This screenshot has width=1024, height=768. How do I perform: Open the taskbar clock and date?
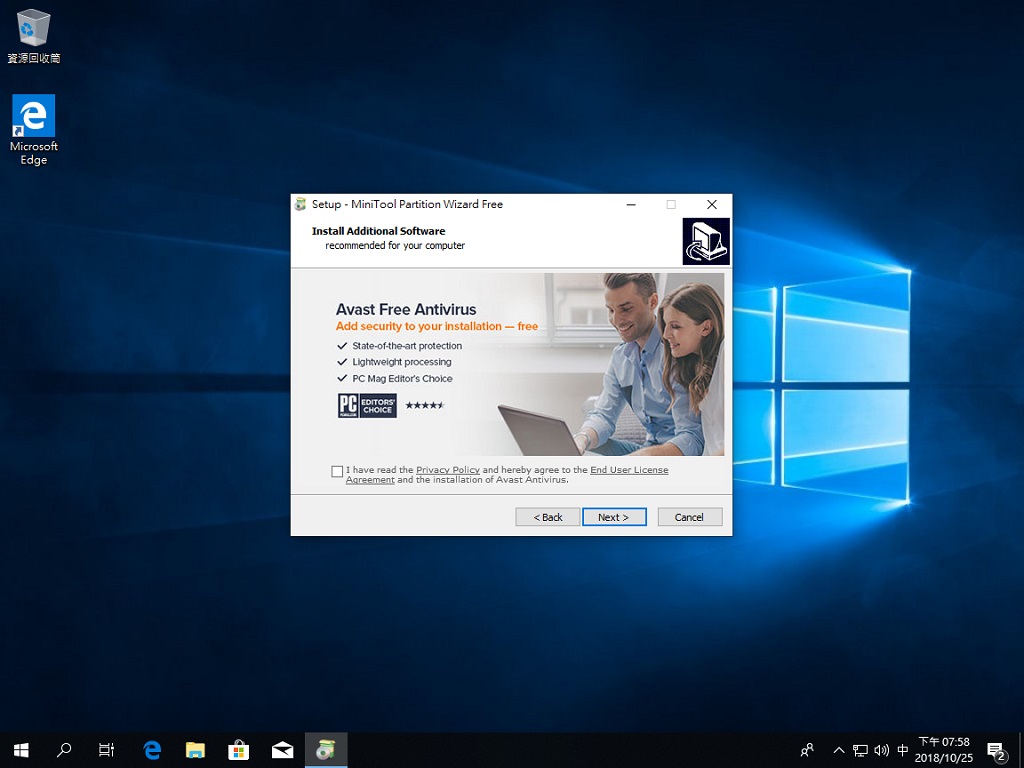(944, 750)
